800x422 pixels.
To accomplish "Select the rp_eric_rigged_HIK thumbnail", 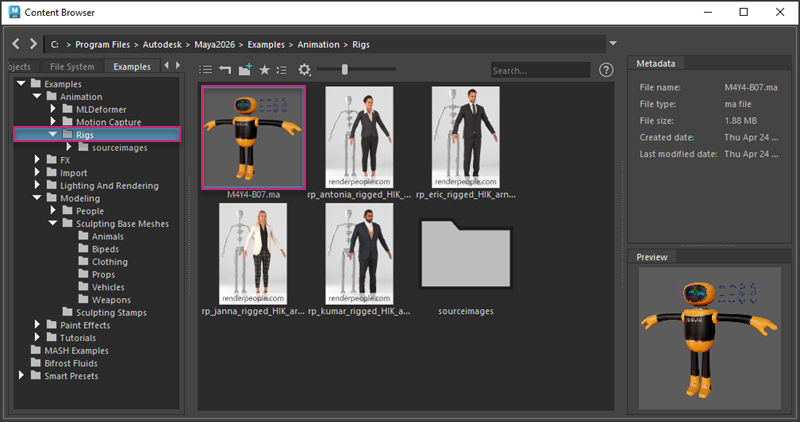I will [465, 137].
